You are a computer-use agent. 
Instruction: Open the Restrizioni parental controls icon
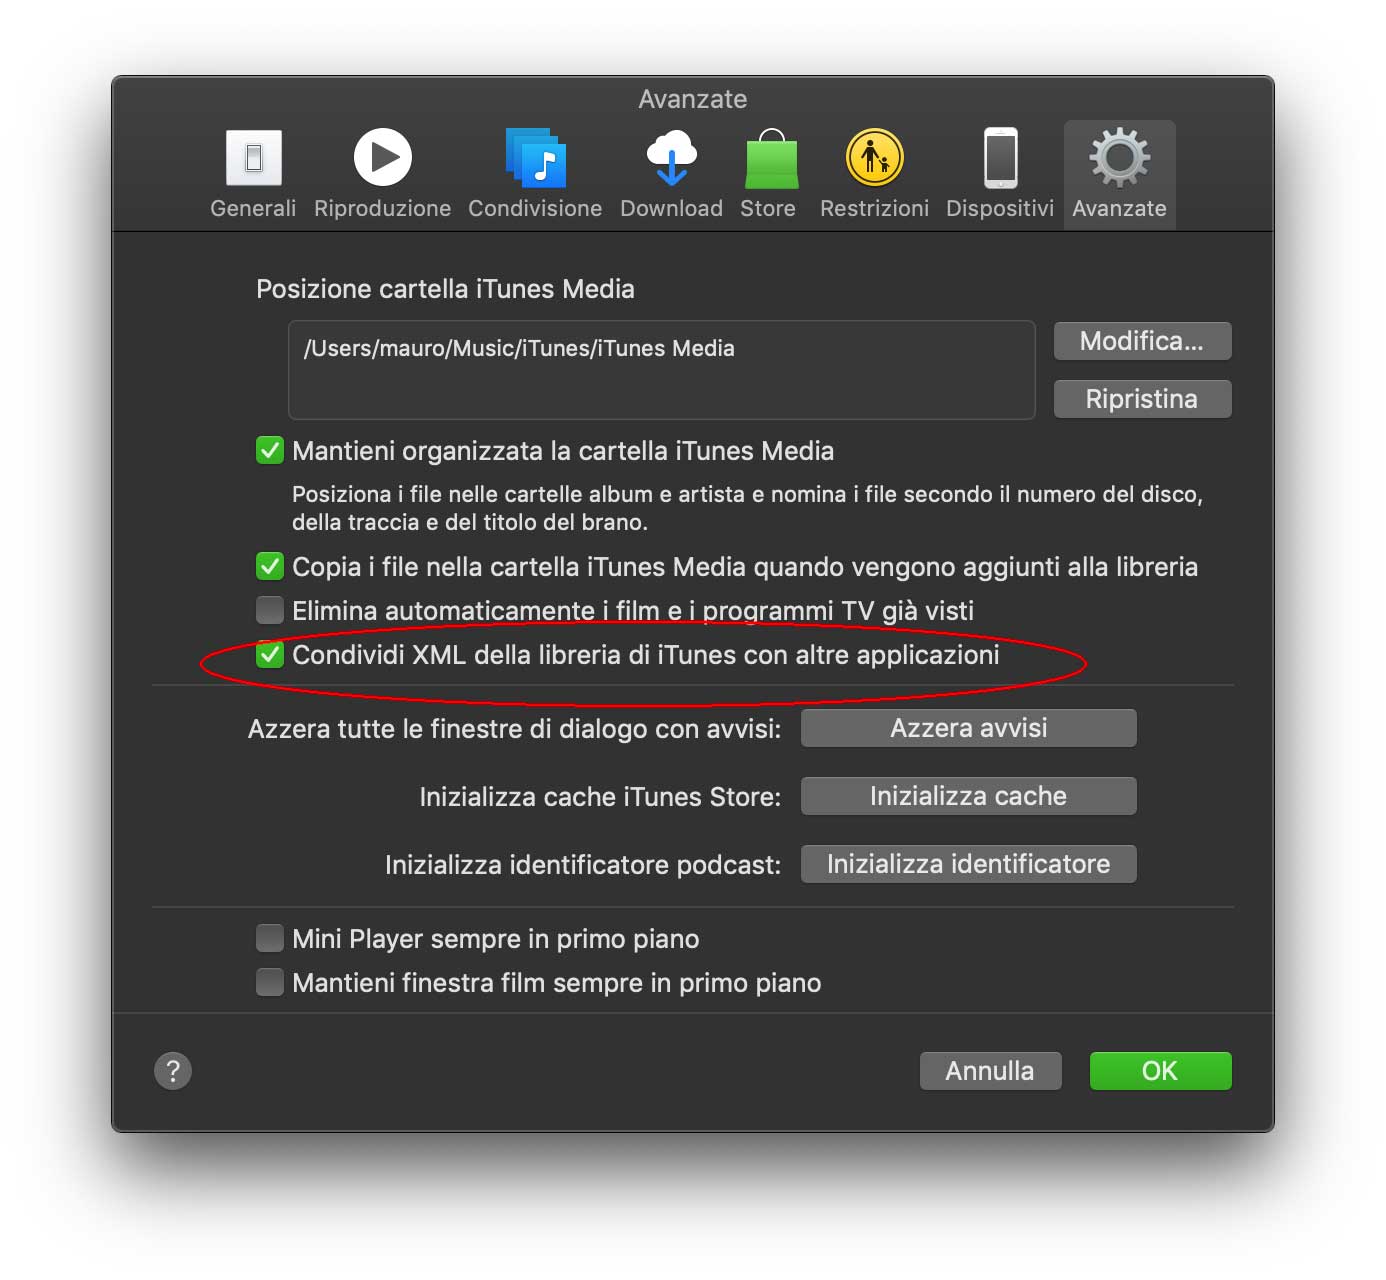875,158
